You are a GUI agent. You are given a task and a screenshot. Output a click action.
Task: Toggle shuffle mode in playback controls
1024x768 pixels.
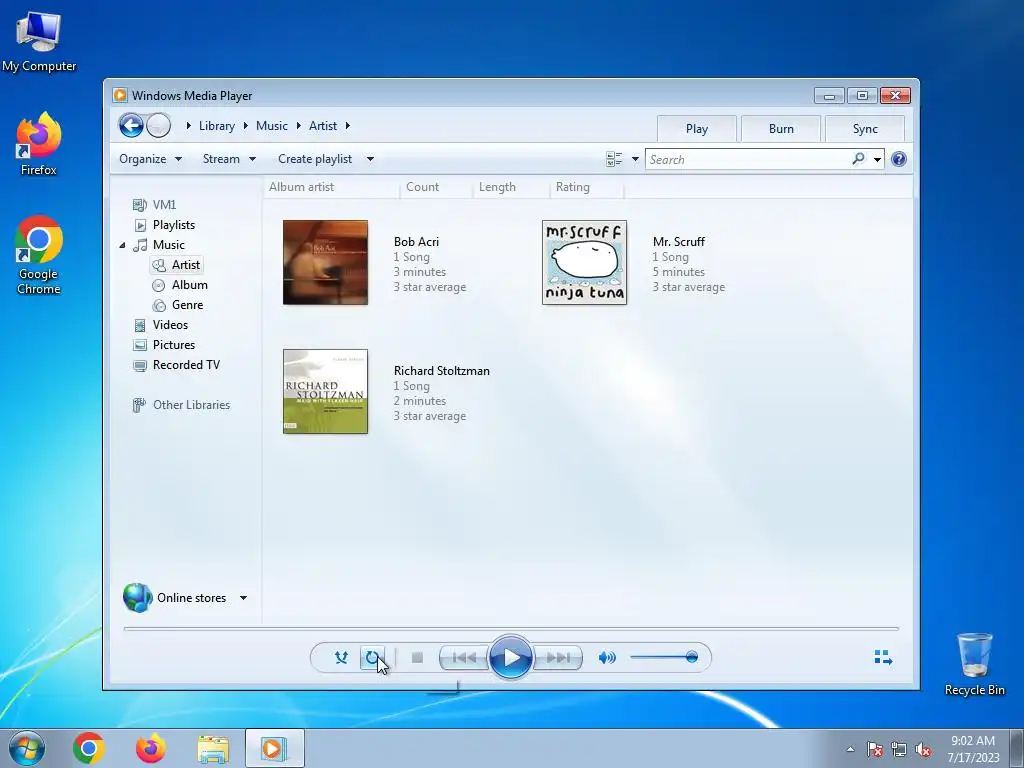click(341, 658)
